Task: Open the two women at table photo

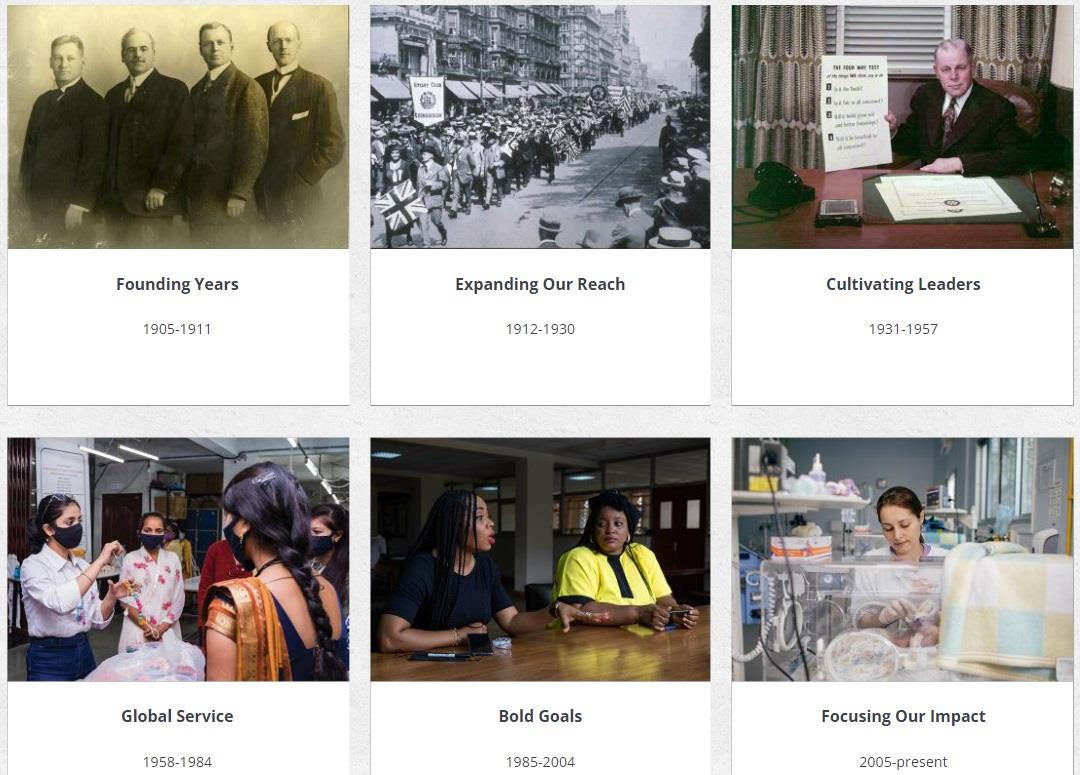Action: [x=540, y=559]
